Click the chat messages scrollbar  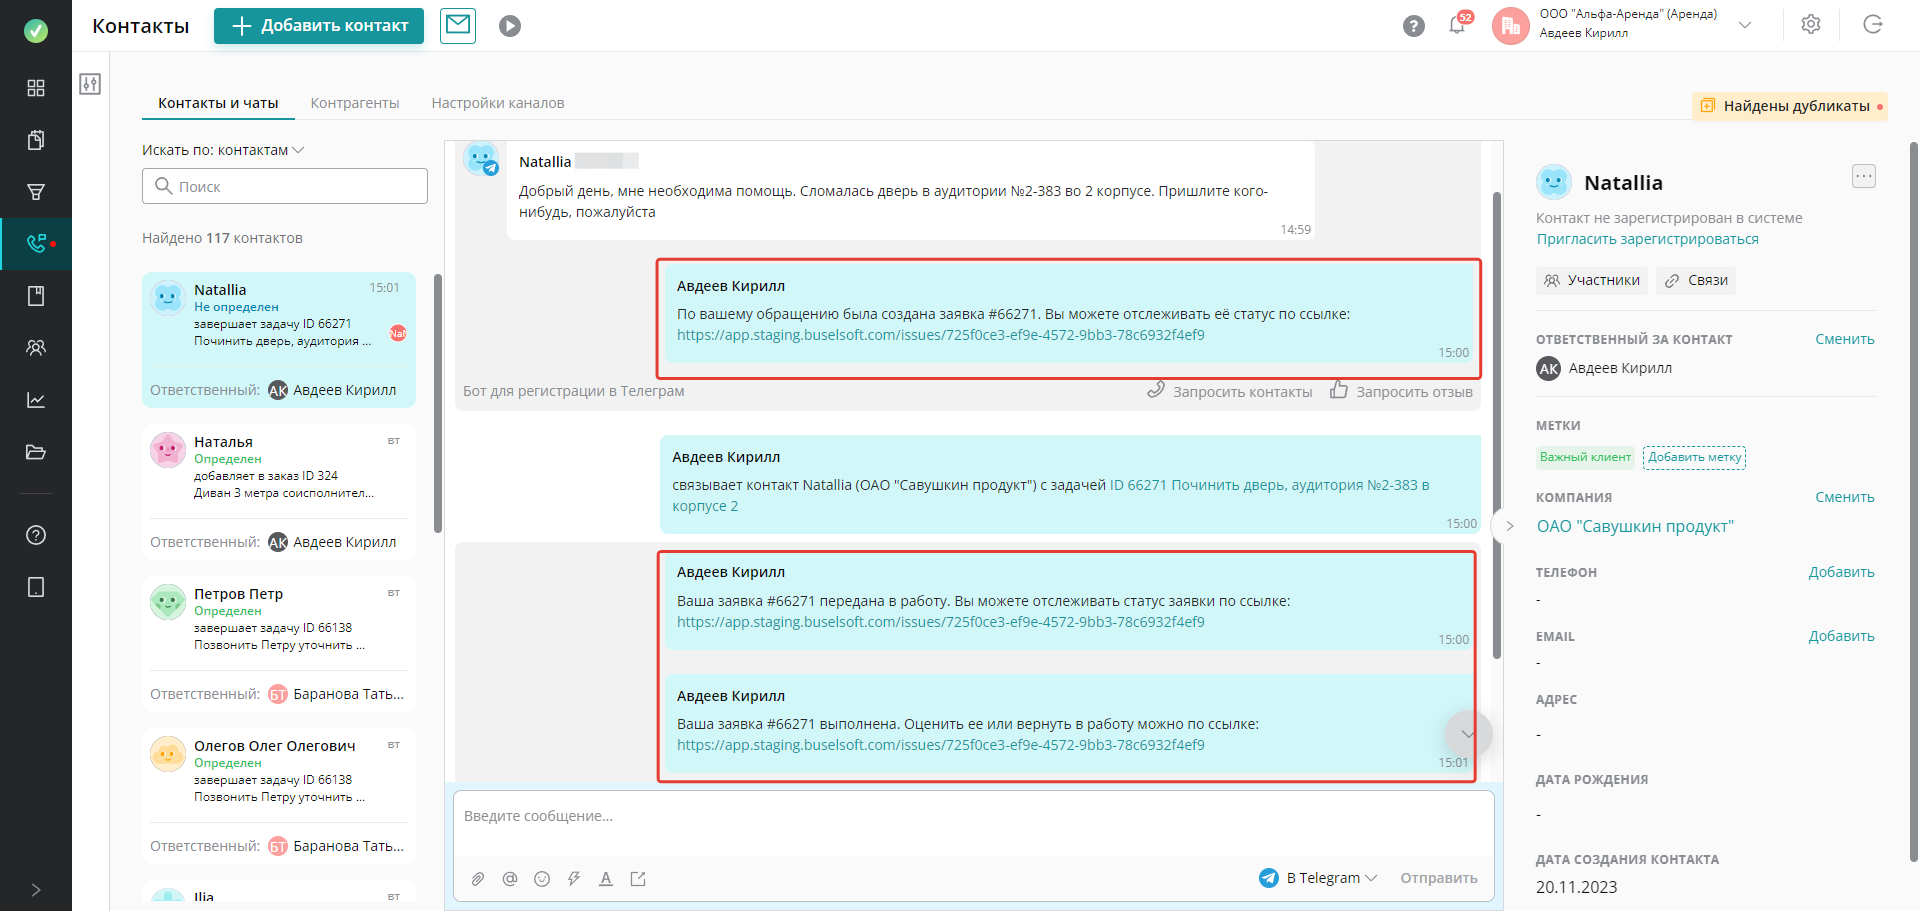1497,425
